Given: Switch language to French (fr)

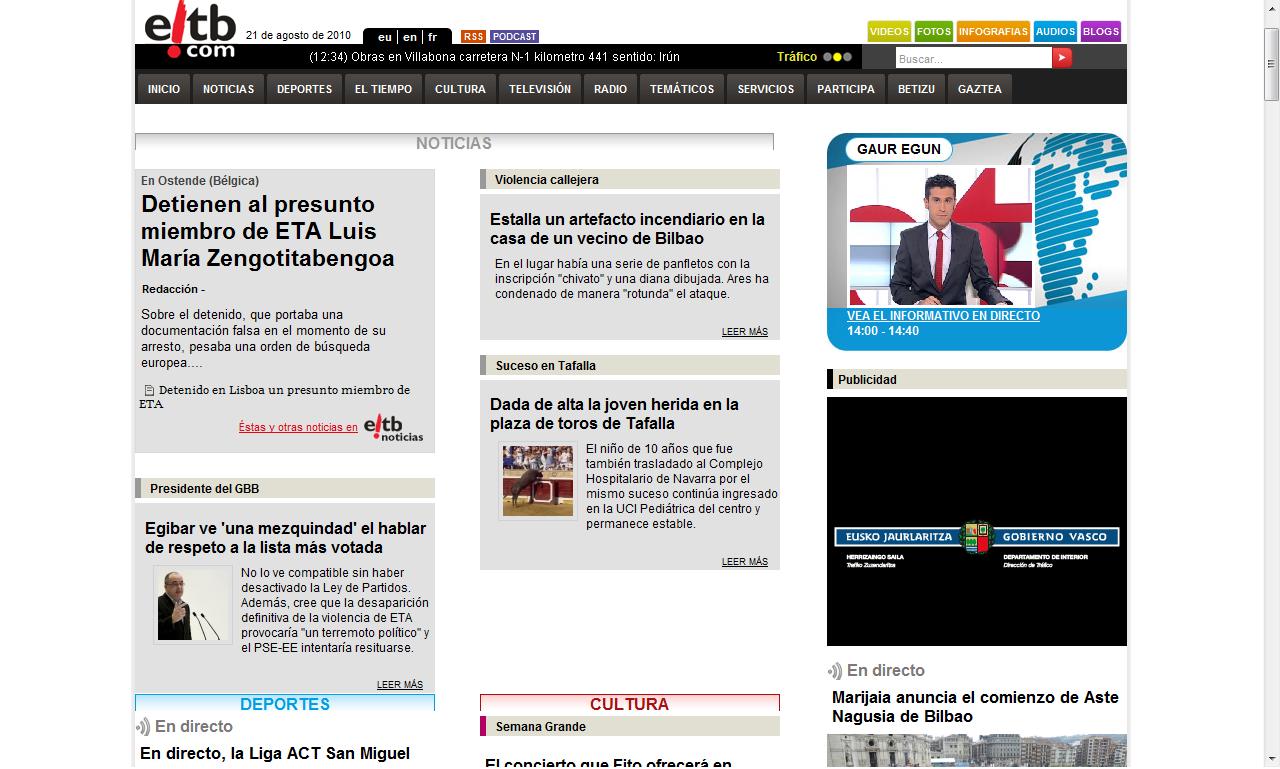Looking at the screenshot, I should [x=433, y=37].
